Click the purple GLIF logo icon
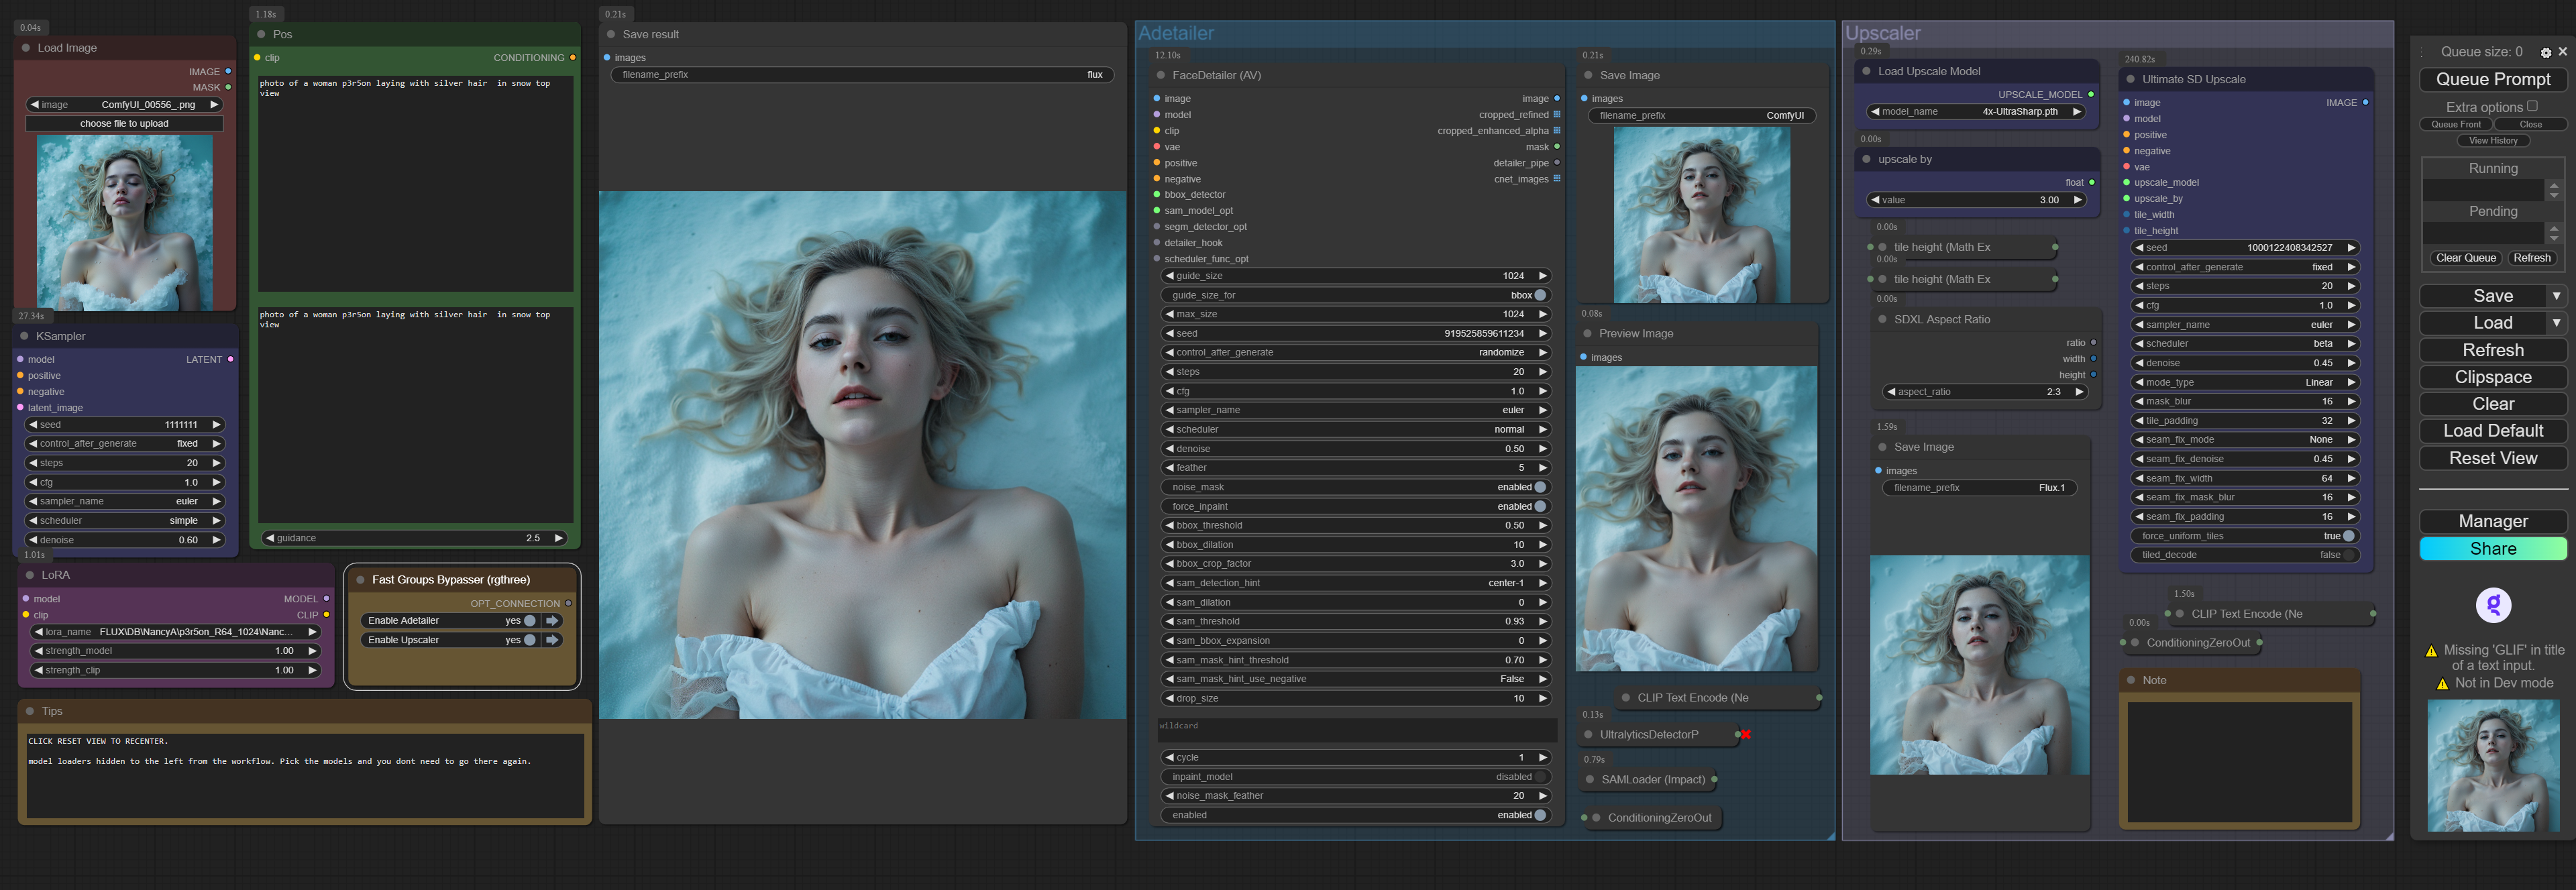This screenshot has width=2576, height=890. click(2493, 605)
